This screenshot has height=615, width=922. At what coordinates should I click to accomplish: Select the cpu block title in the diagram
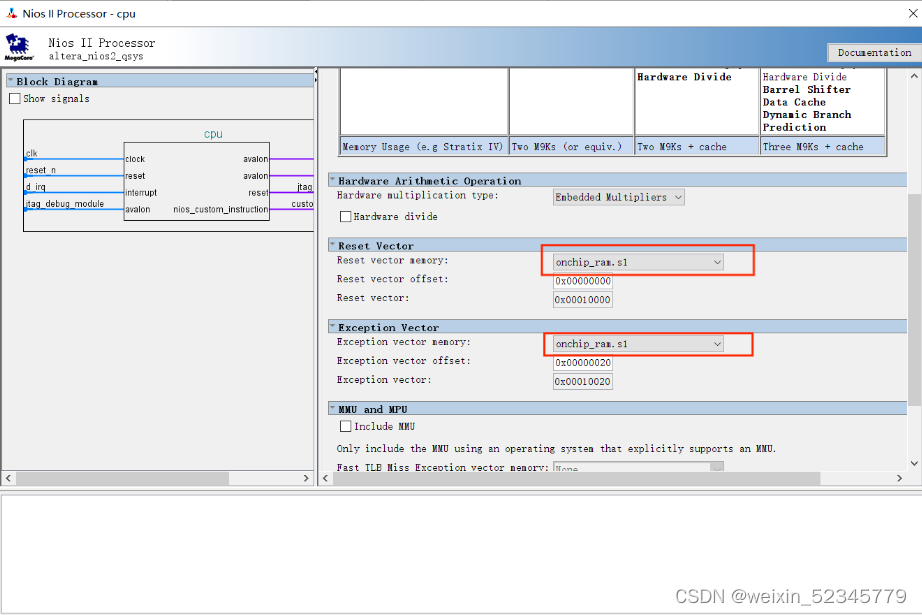[213, 134]
